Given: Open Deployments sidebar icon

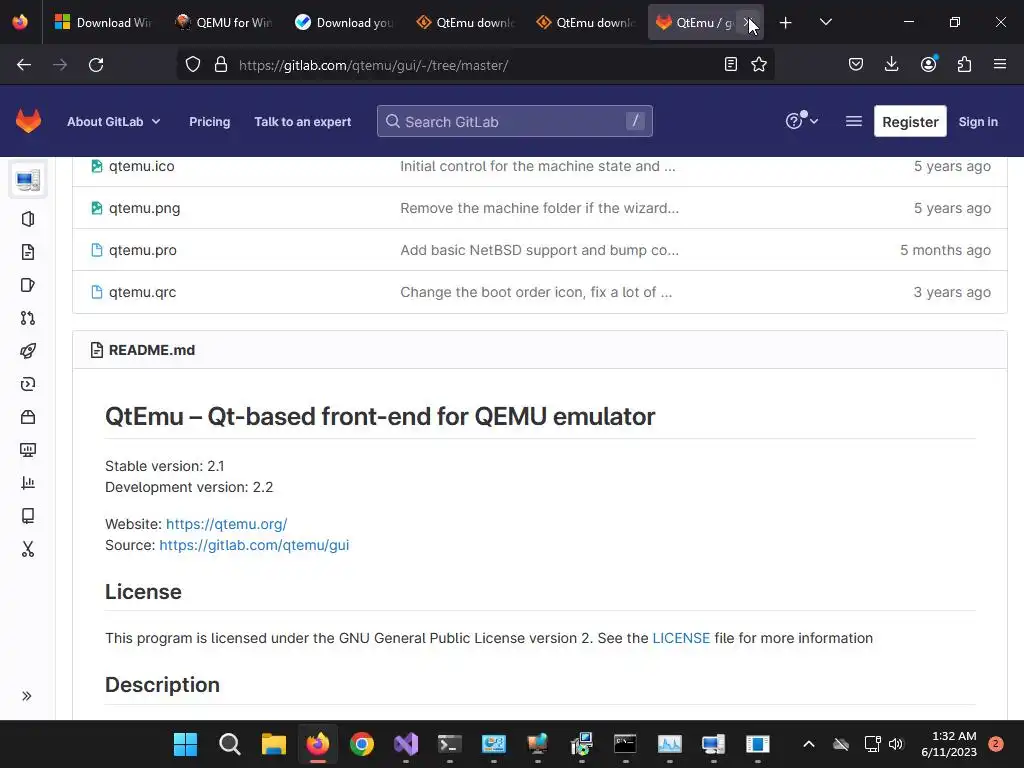Looking at the screenshot, I should [27, 384].
